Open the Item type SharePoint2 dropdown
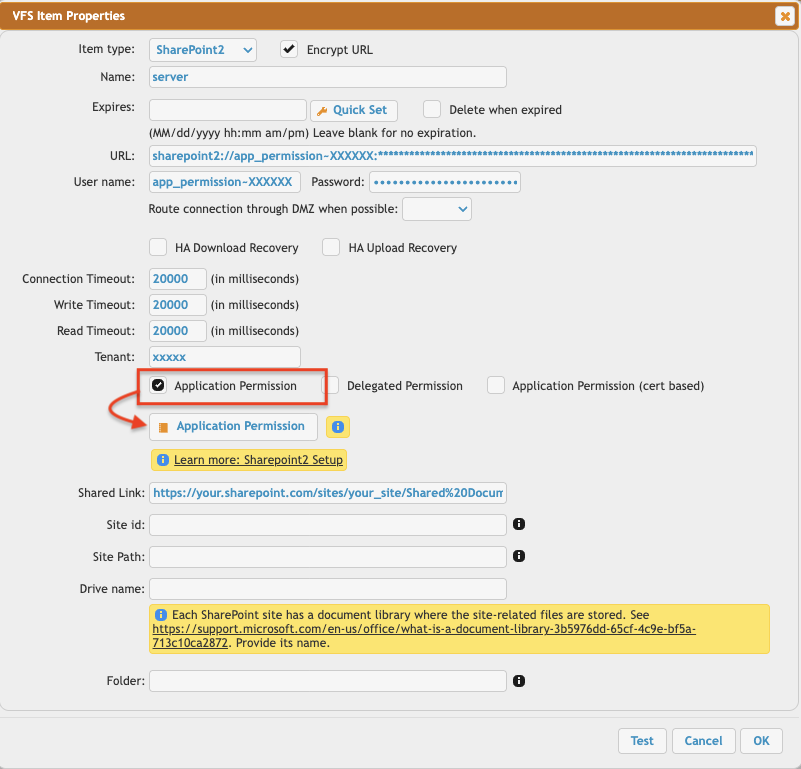Viewport: 801px width, 769px height. pyautogui.click(x=203, y=50)
